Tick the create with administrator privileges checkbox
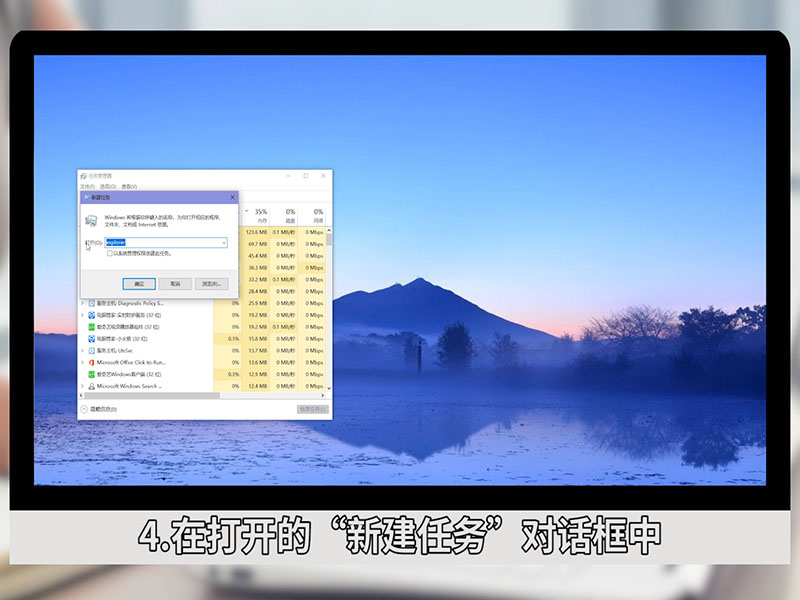The height and width of the screenshot is (600, 800). click(110, 254)
